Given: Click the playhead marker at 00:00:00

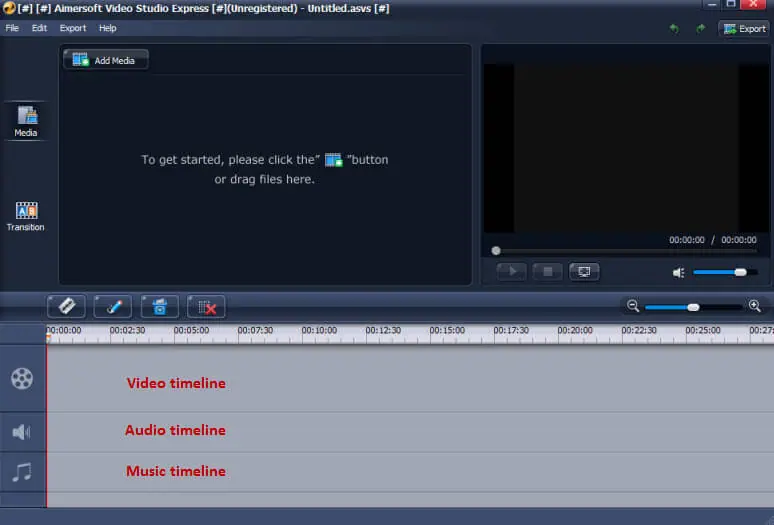Looking at the screenshot, I should 48,338.
